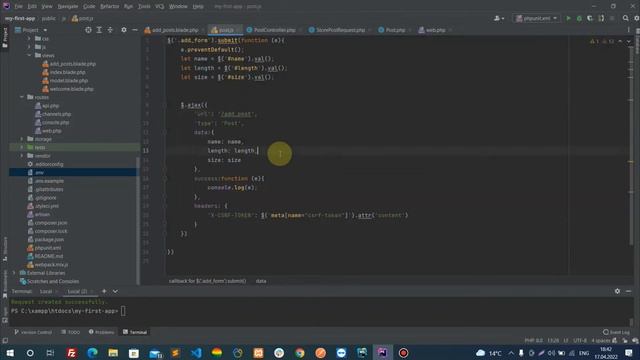Jump to next highlighted error arrow

click(x=629, y=41)
